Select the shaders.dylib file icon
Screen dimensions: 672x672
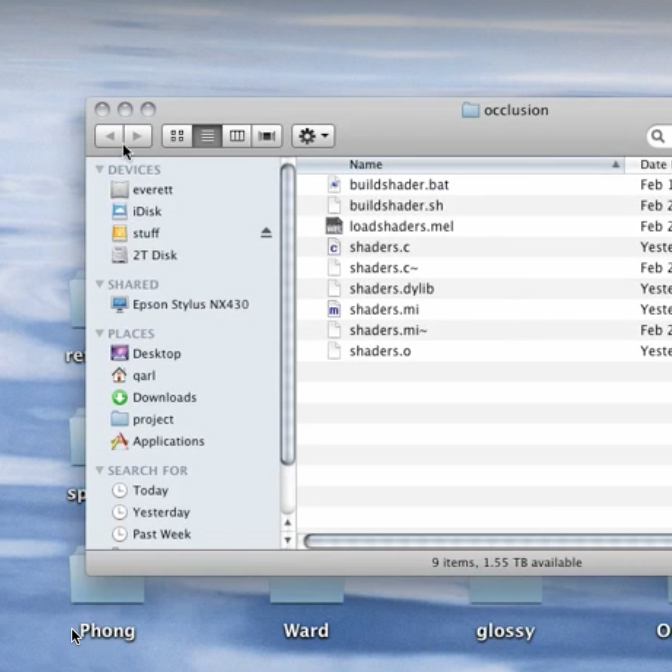[x=334, y=288]
